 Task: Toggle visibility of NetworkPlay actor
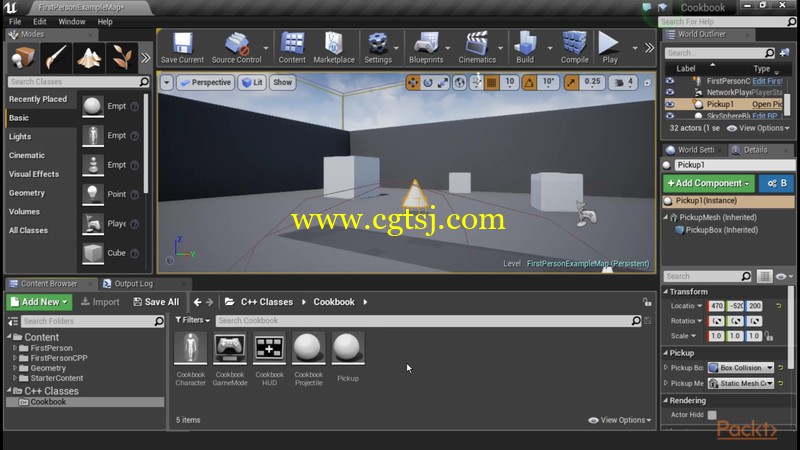click(x=670, y=92)
